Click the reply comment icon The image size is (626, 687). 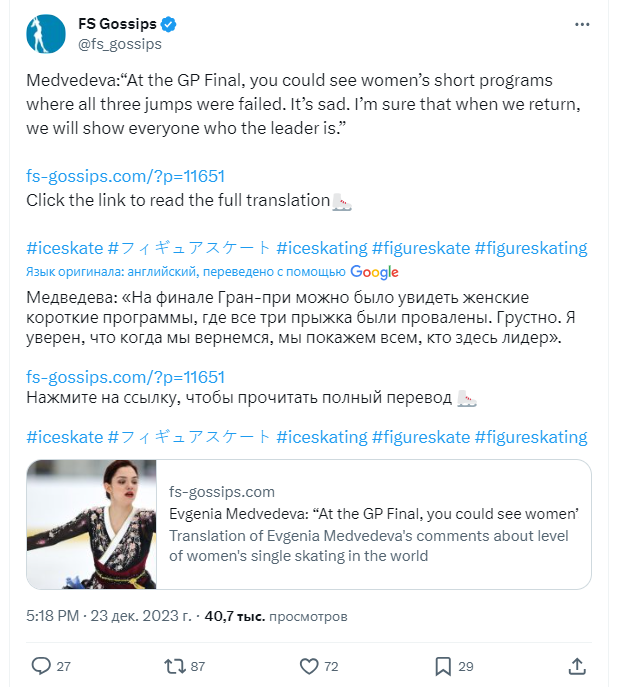(x=41, y=666)
